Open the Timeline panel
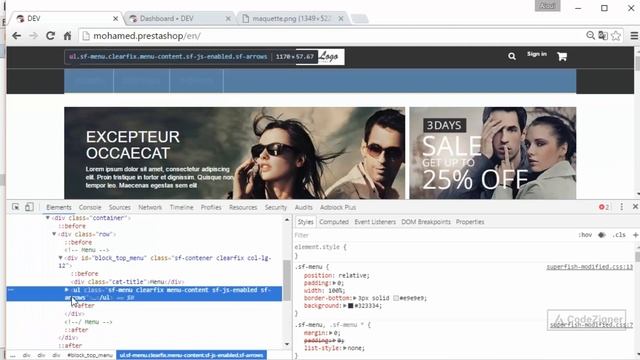Screen dimensions: 640x360 pos(182,207)
